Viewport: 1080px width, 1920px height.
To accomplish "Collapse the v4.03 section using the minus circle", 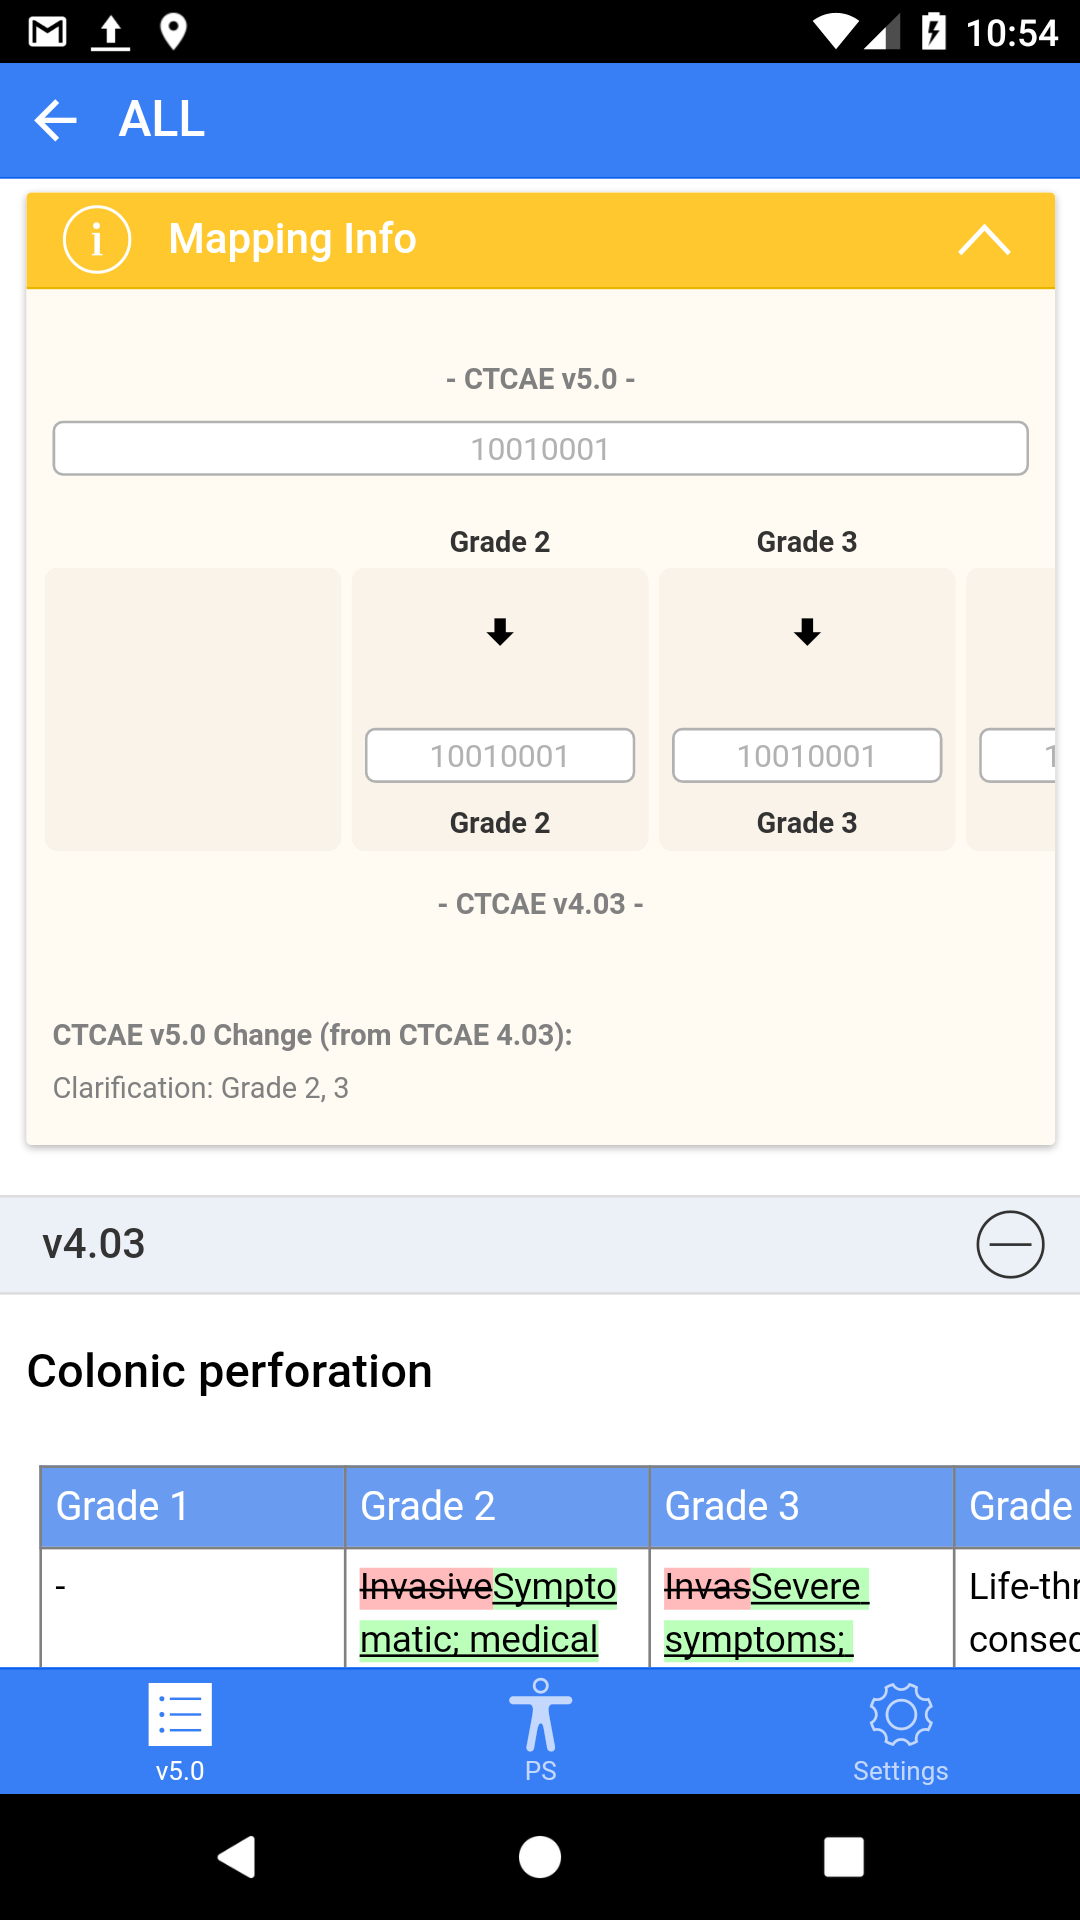I will tap(1010, 1244).
